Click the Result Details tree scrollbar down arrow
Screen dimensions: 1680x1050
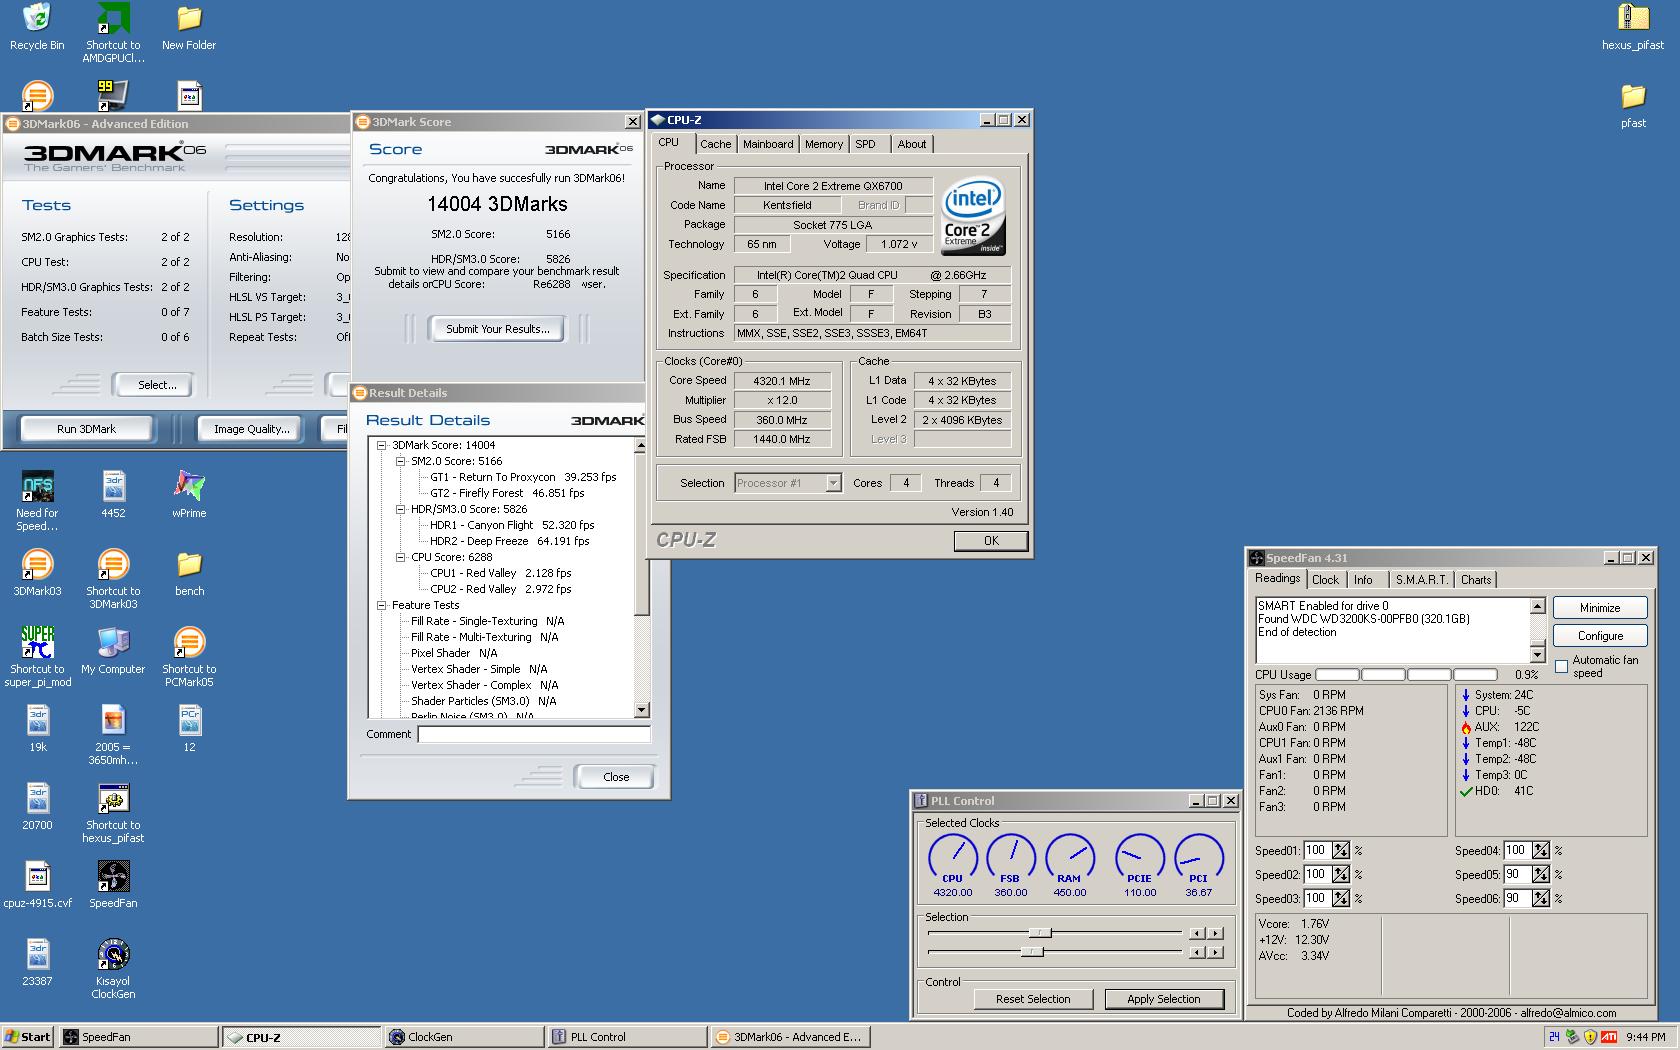click(642, 710)
